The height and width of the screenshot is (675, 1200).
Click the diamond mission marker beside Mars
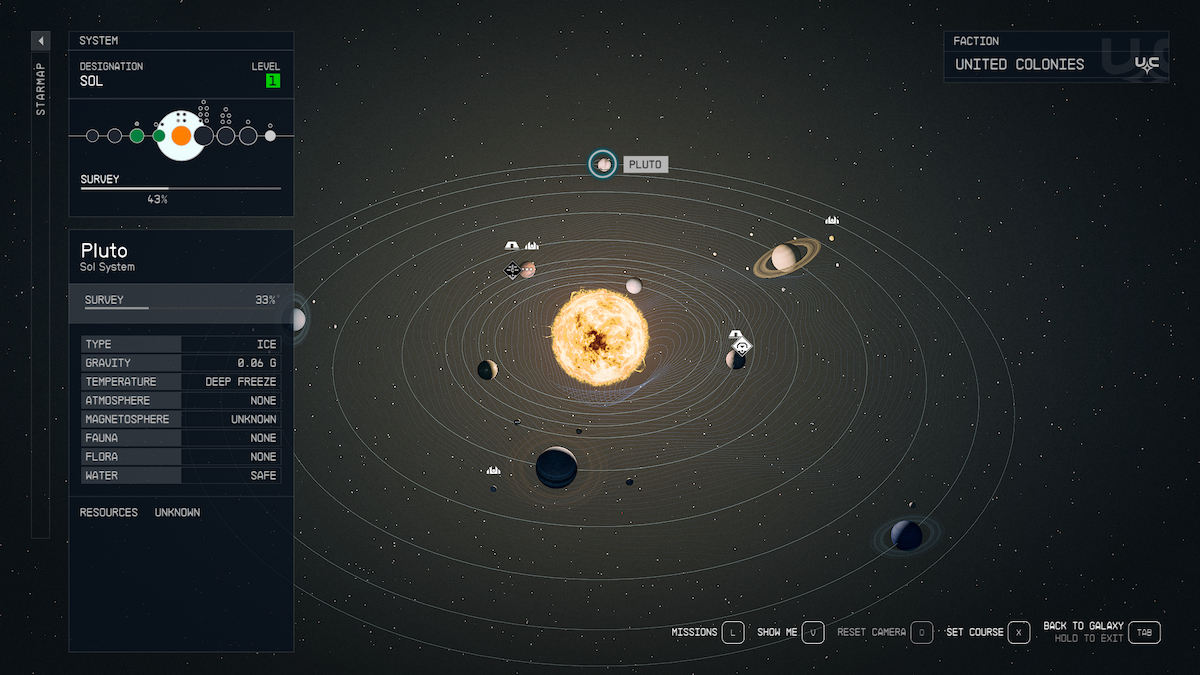[512, 270]
